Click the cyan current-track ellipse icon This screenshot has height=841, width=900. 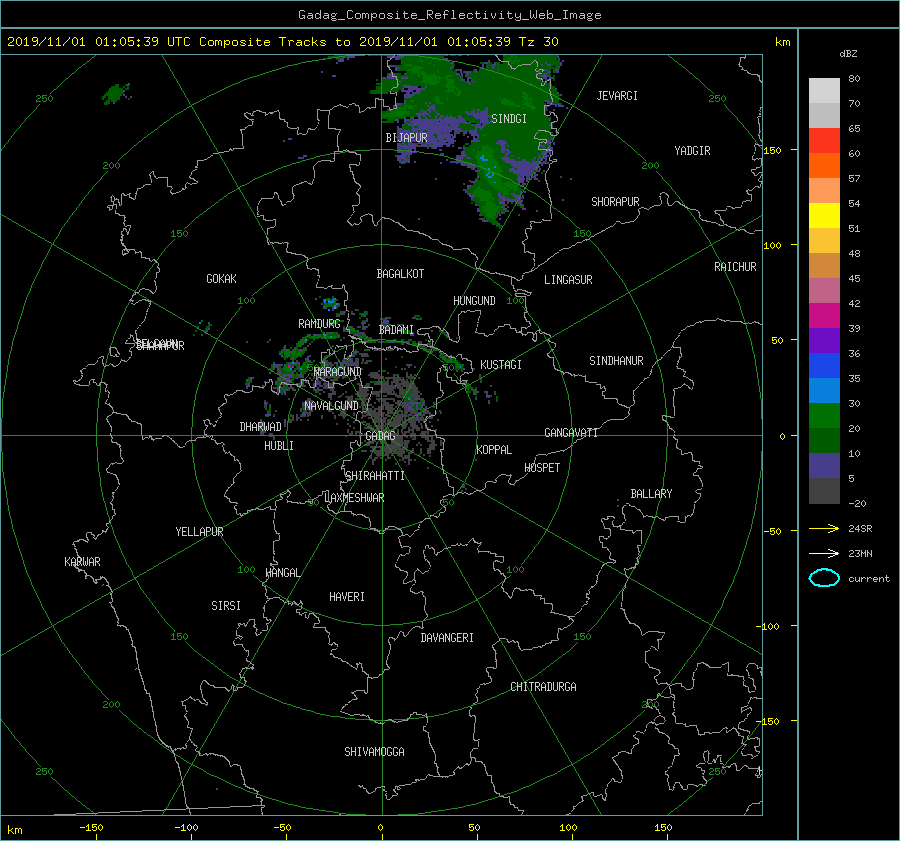(824, 578)
